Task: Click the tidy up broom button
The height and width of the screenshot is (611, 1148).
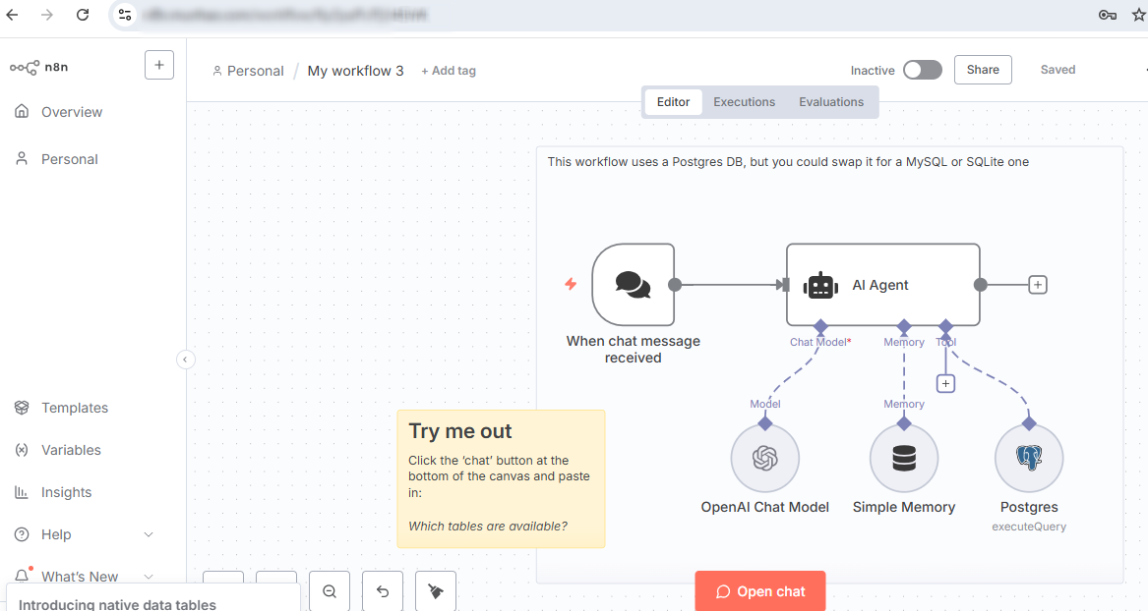Action: pos(436,591)
